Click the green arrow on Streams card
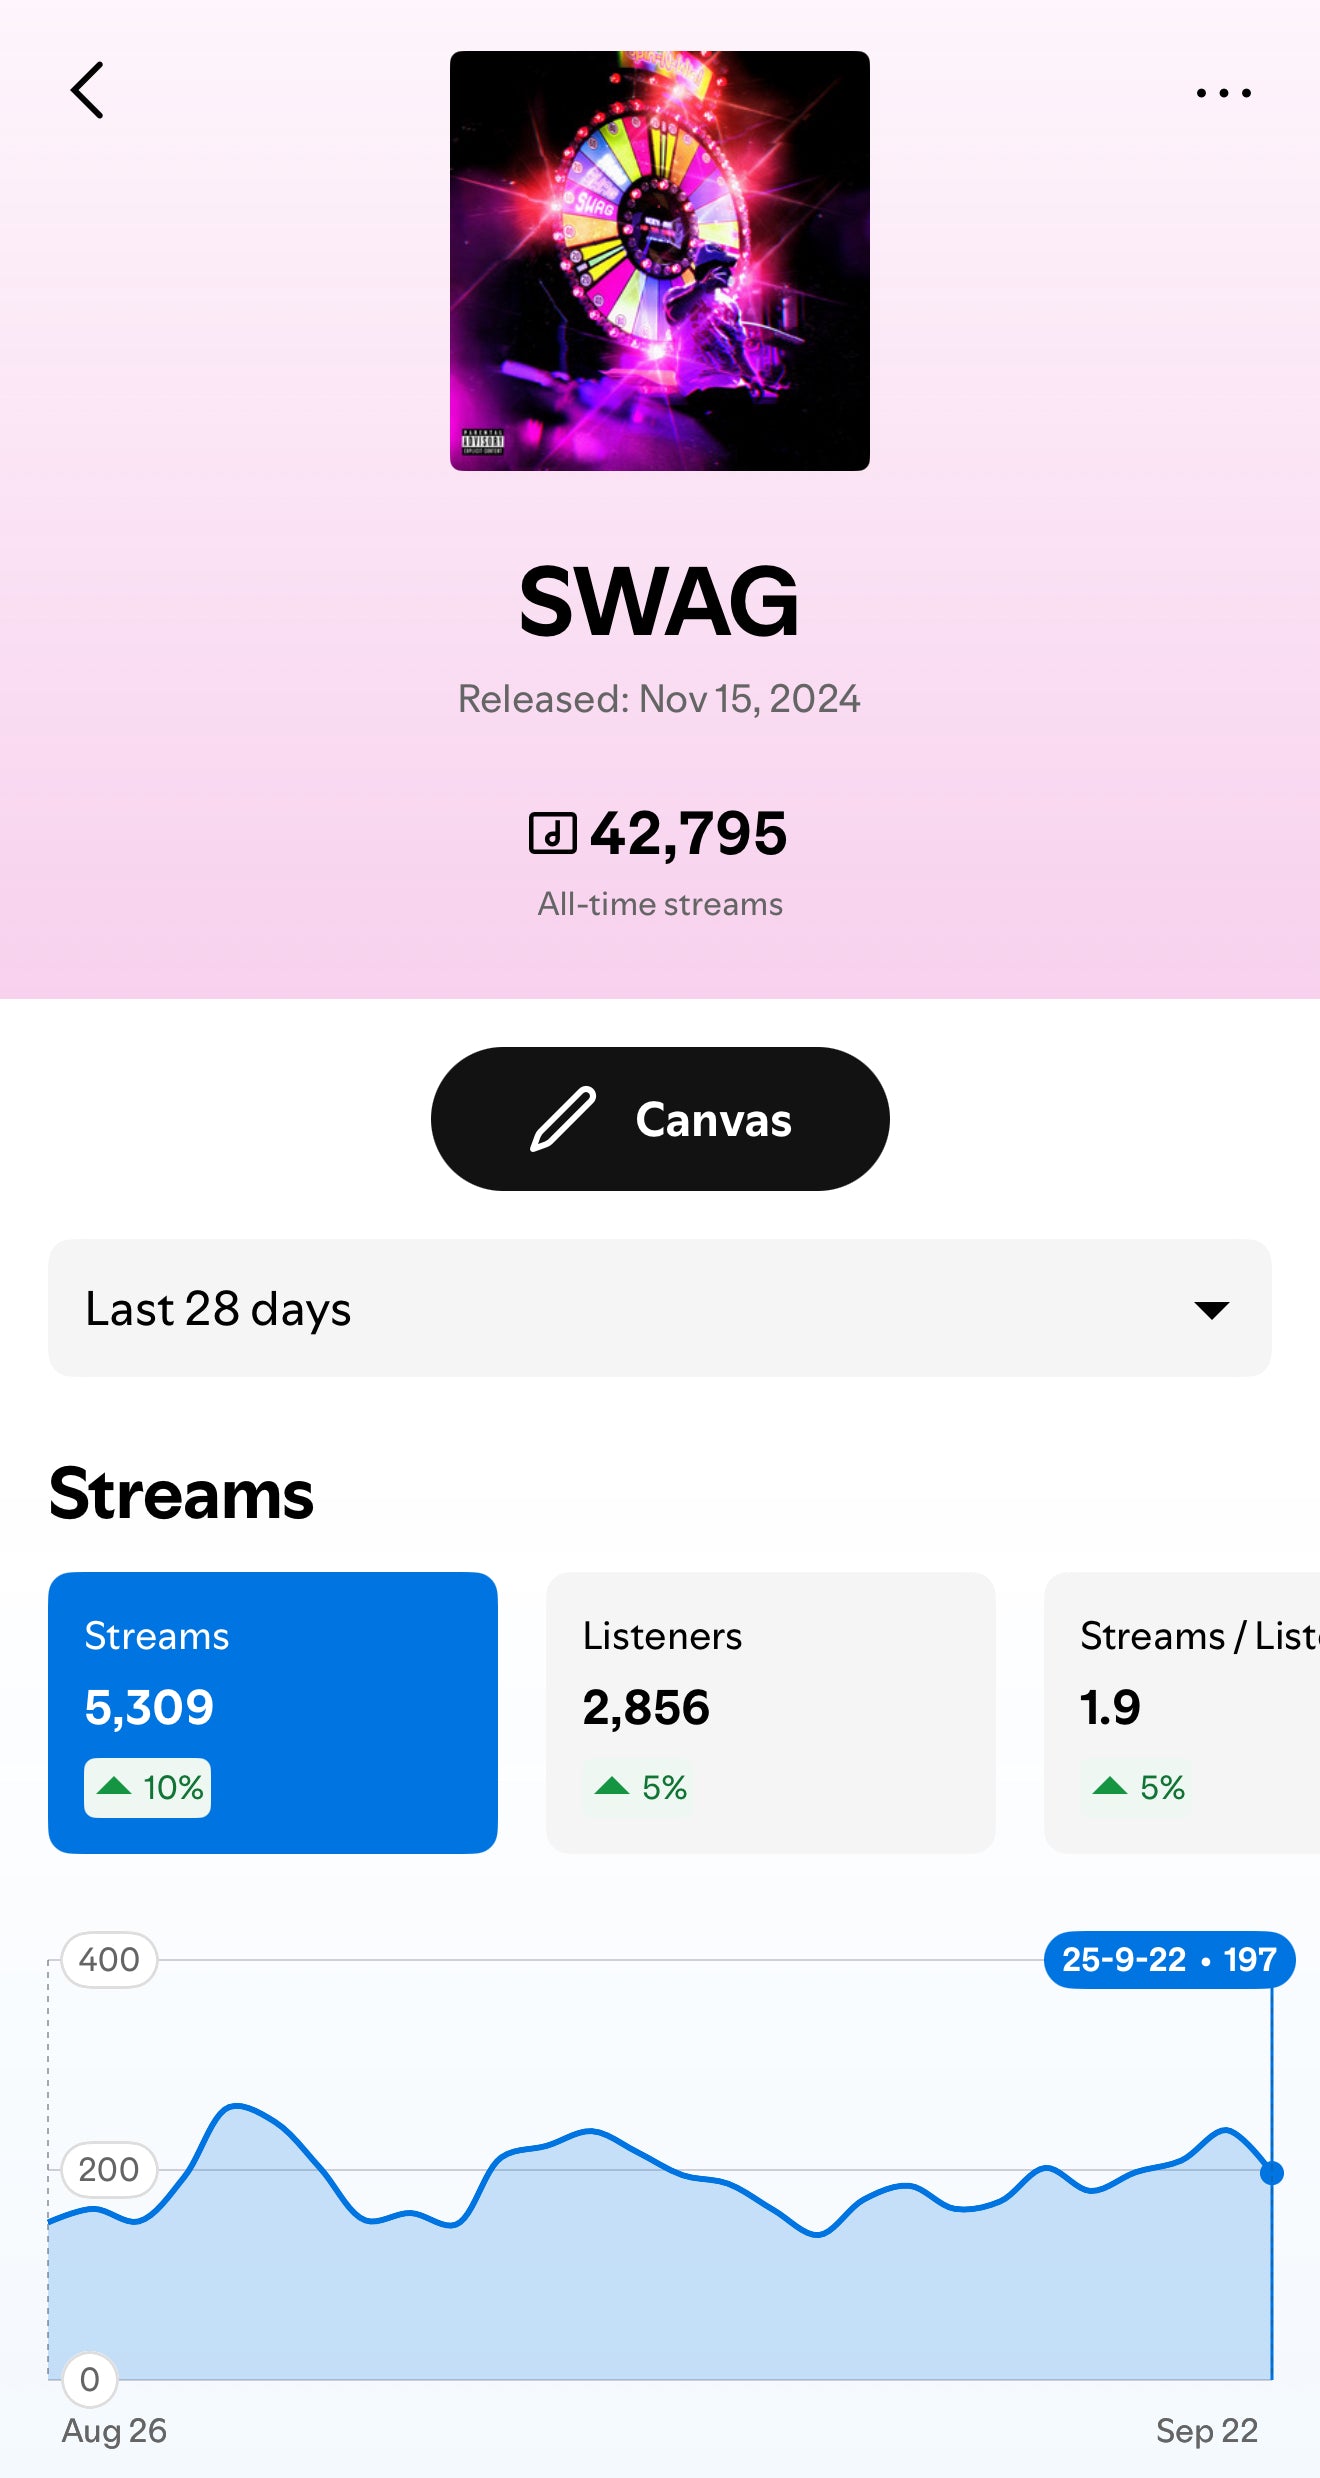This screenshot has width=1320, height=2478. [x=115, y=1786]
